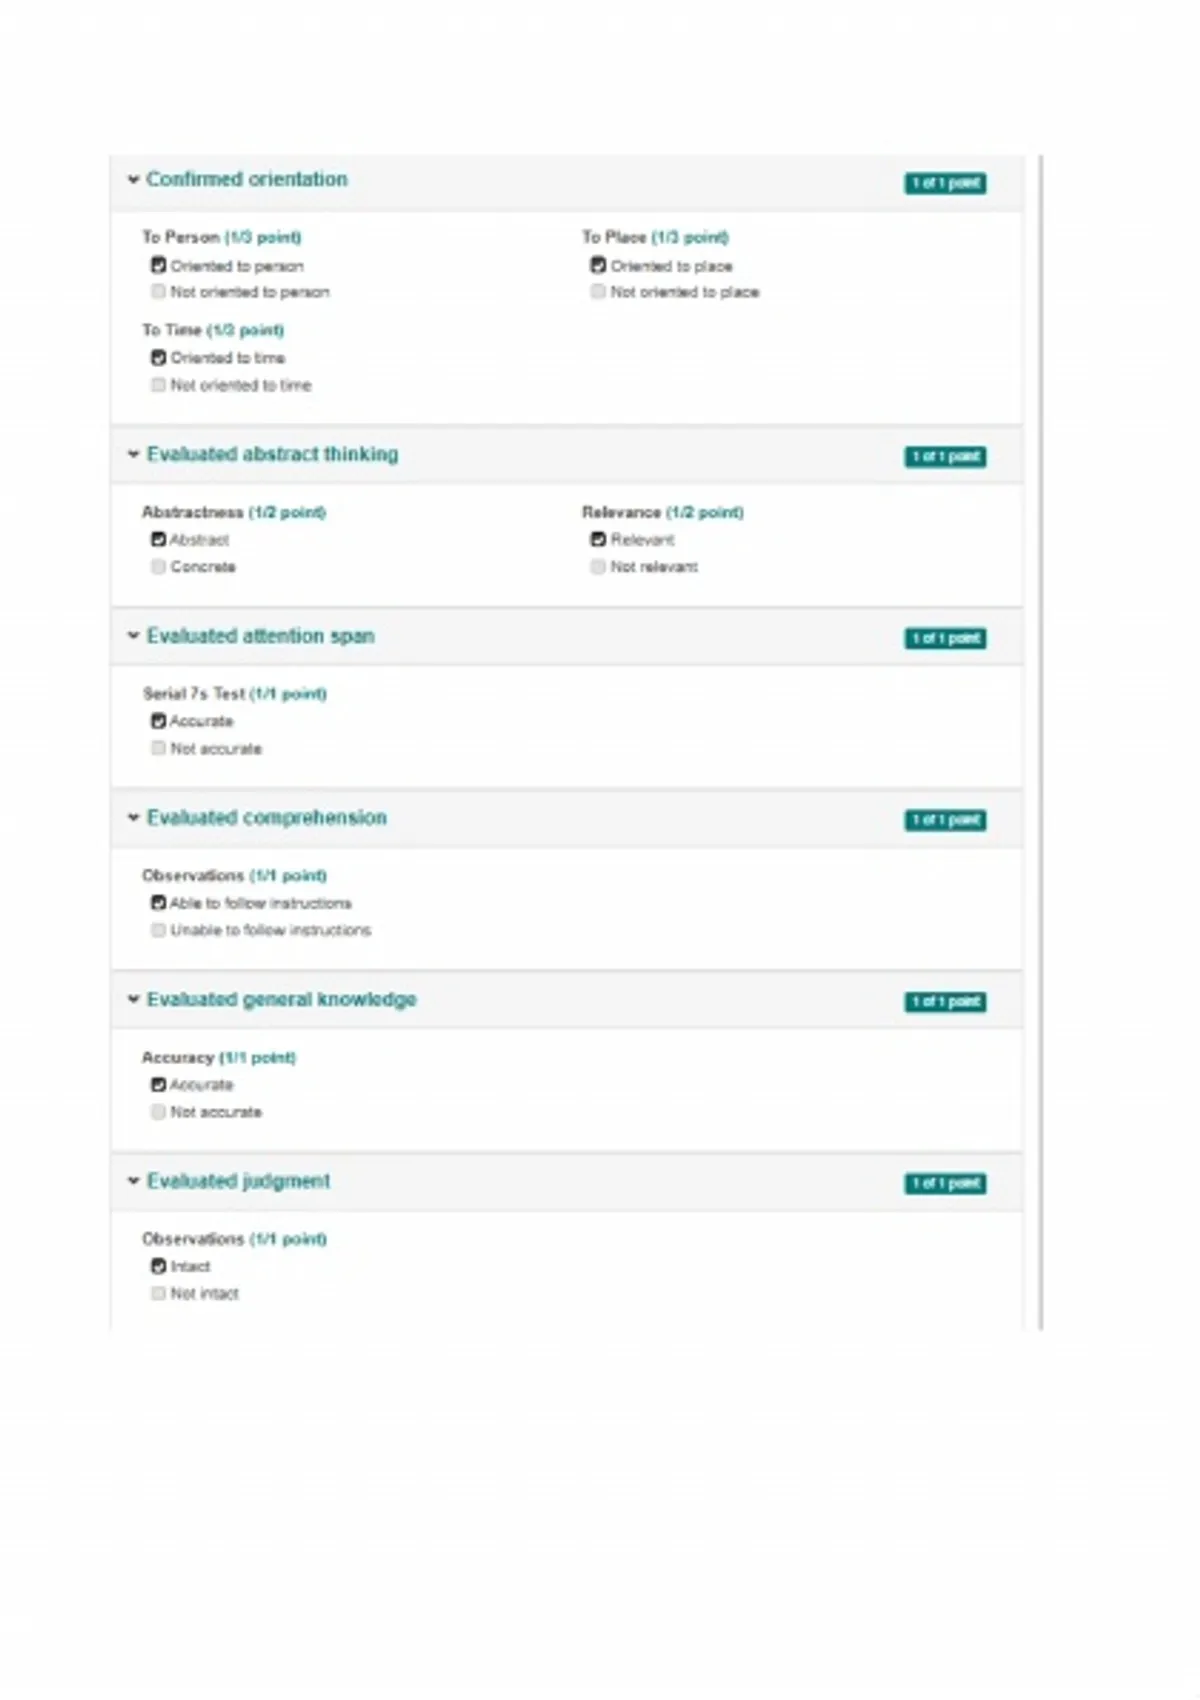The image size is (1200, 1700).
Task: Check the Not intact judgment checkbox
Action: [158, 1294]
